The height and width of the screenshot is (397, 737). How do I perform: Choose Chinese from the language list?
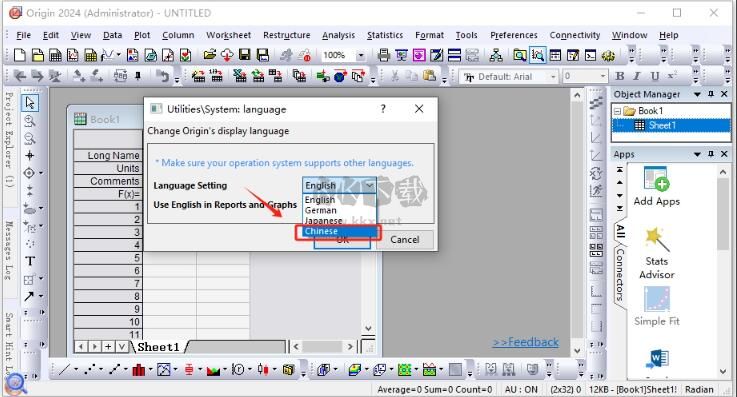(339, 231)
